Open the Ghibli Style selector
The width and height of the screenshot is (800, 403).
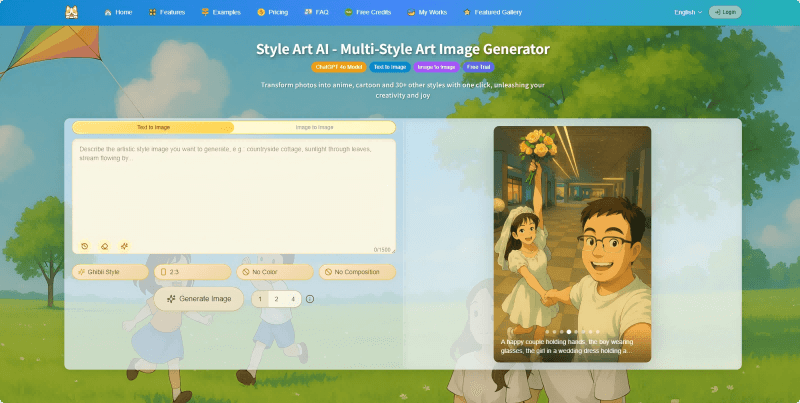pyautogui.click(x=110, y=272)
